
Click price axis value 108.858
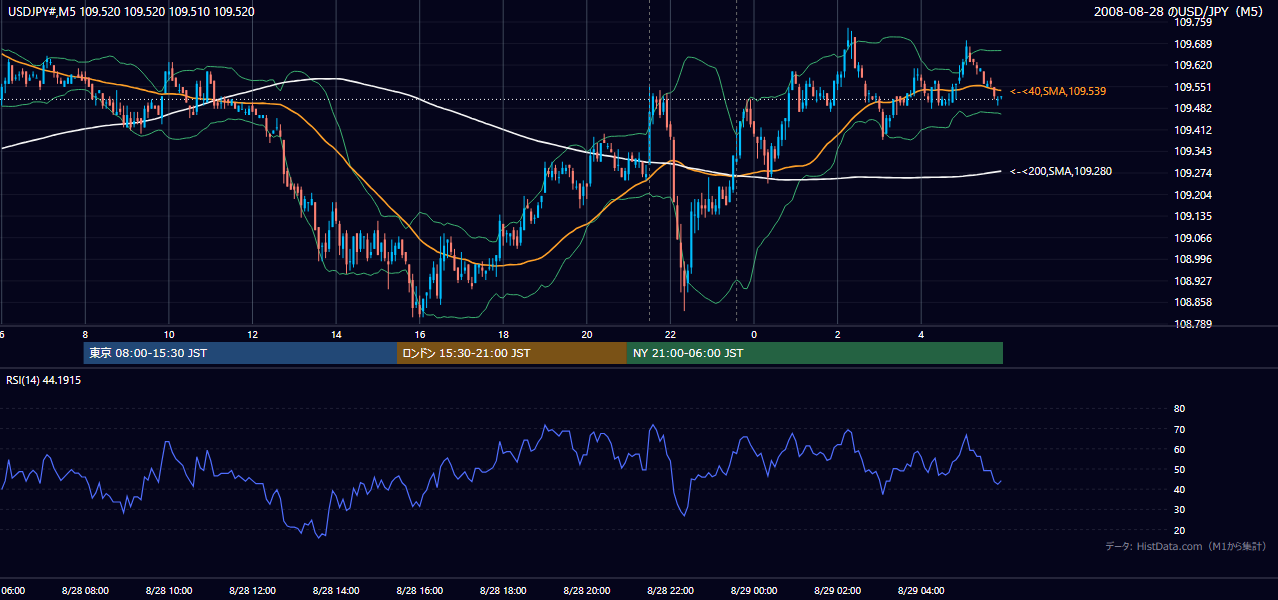[1192, 302]
